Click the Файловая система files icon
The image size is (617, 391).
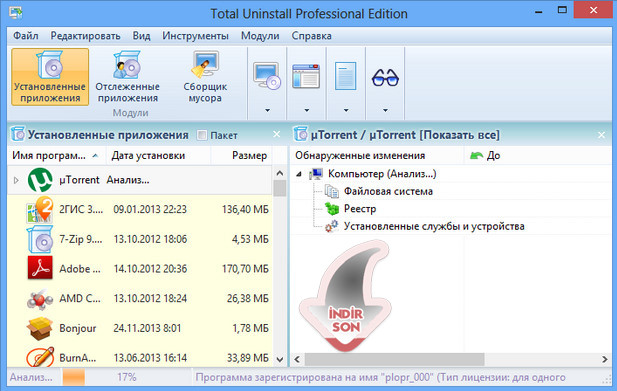pos(332,192)
